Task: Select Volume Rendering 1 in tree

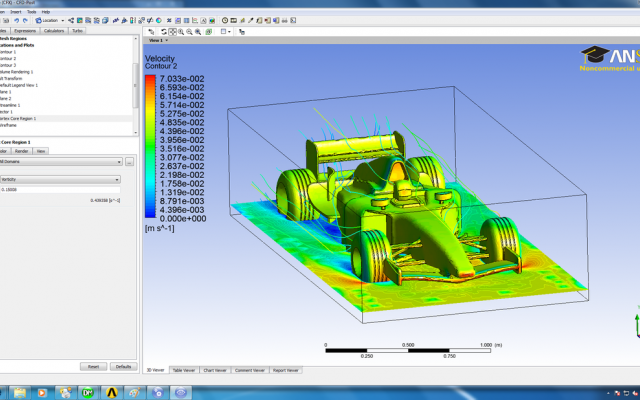Action: (x=16, y=72)
